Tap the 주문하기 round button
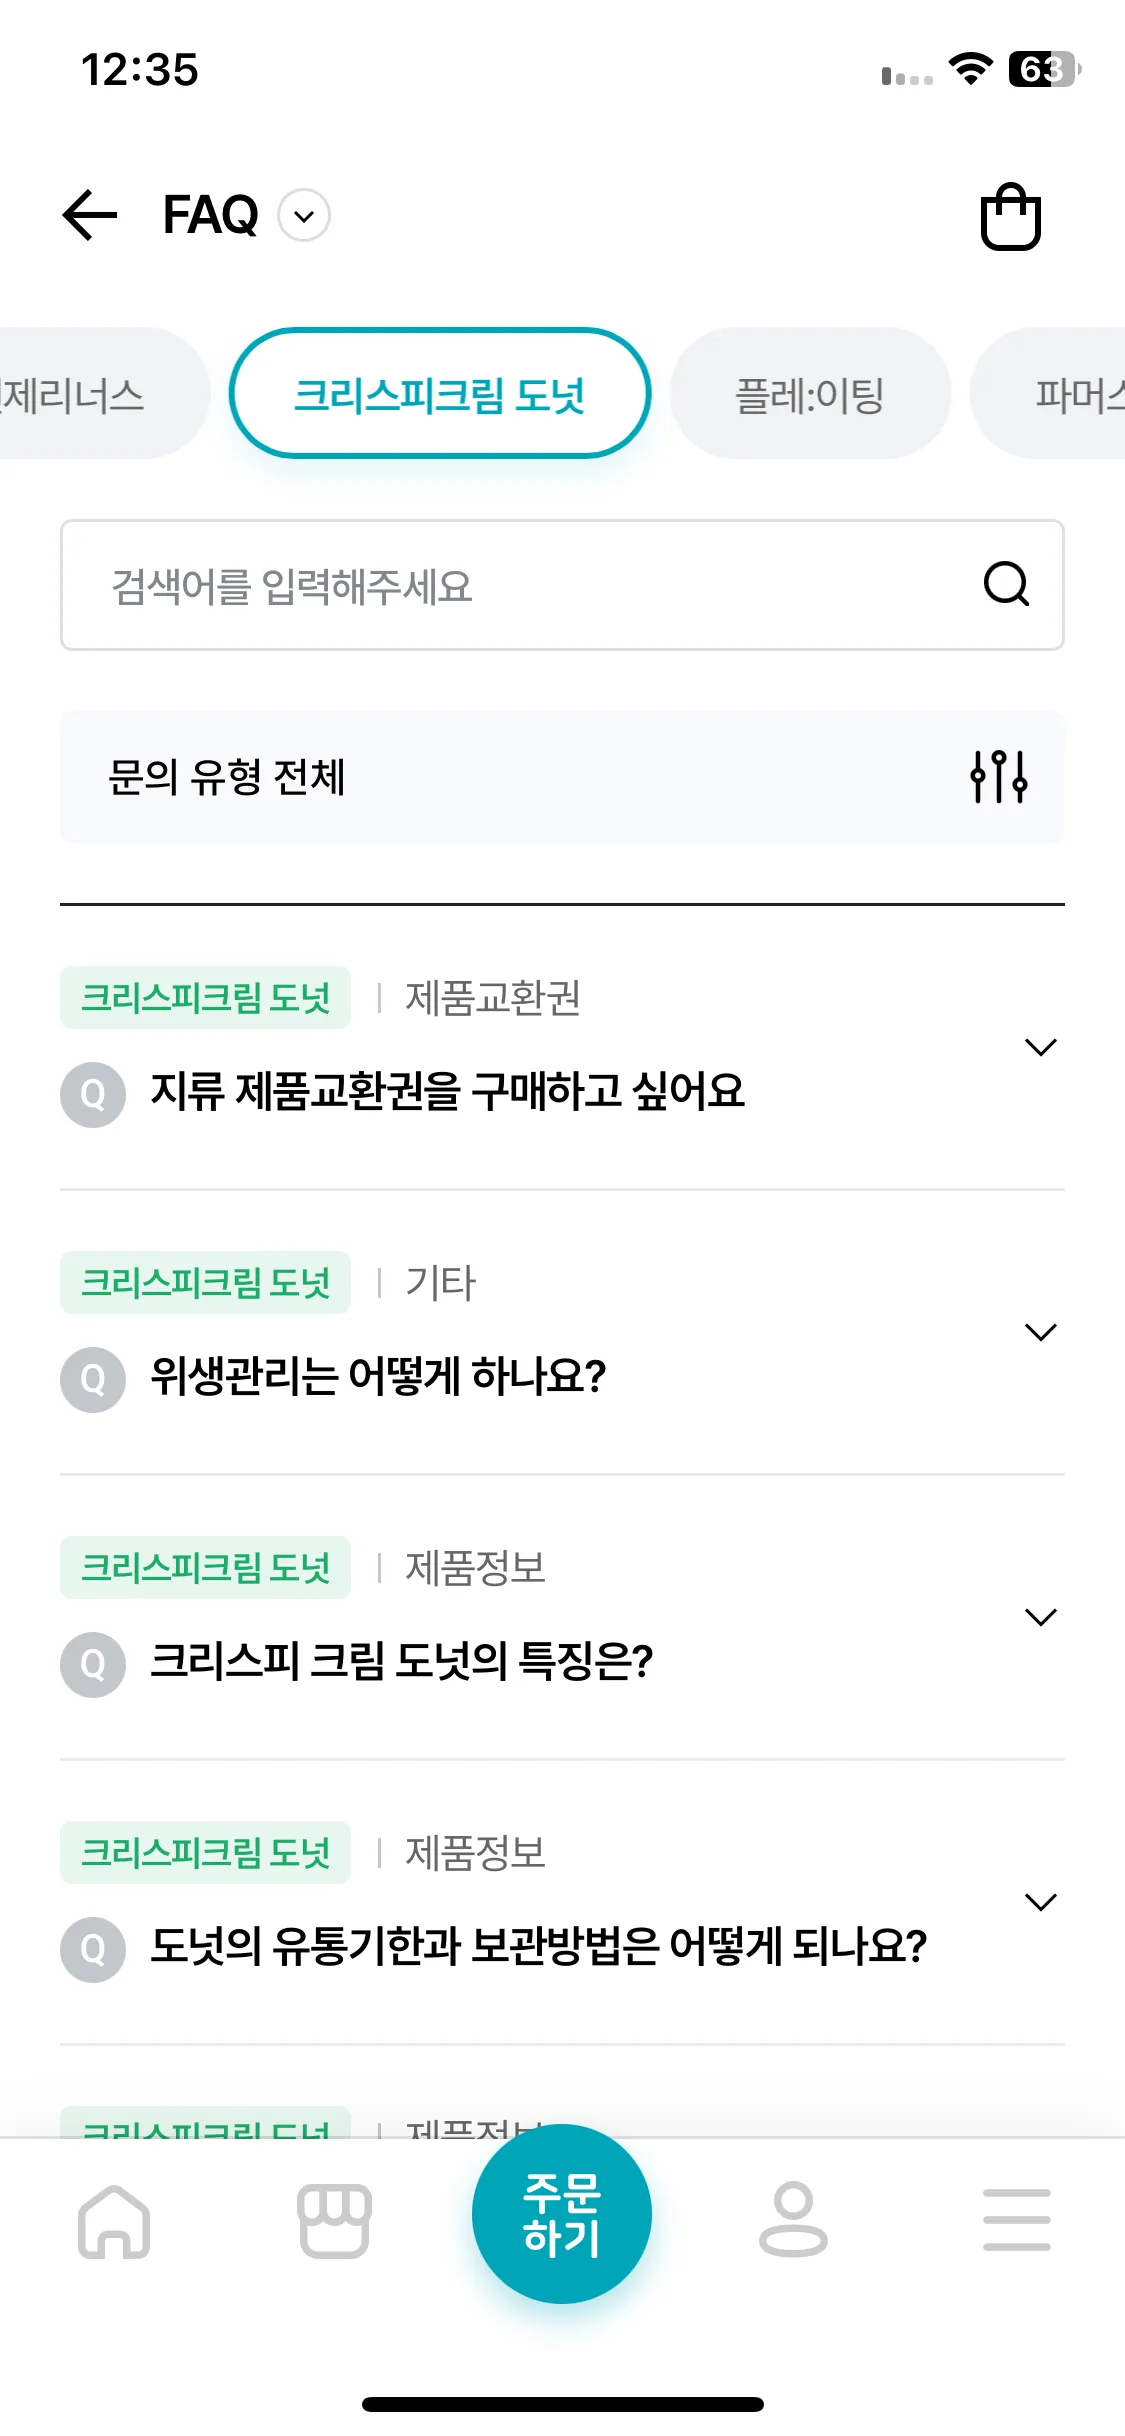The image size is (1125, 2436). tap(562, 2214)
